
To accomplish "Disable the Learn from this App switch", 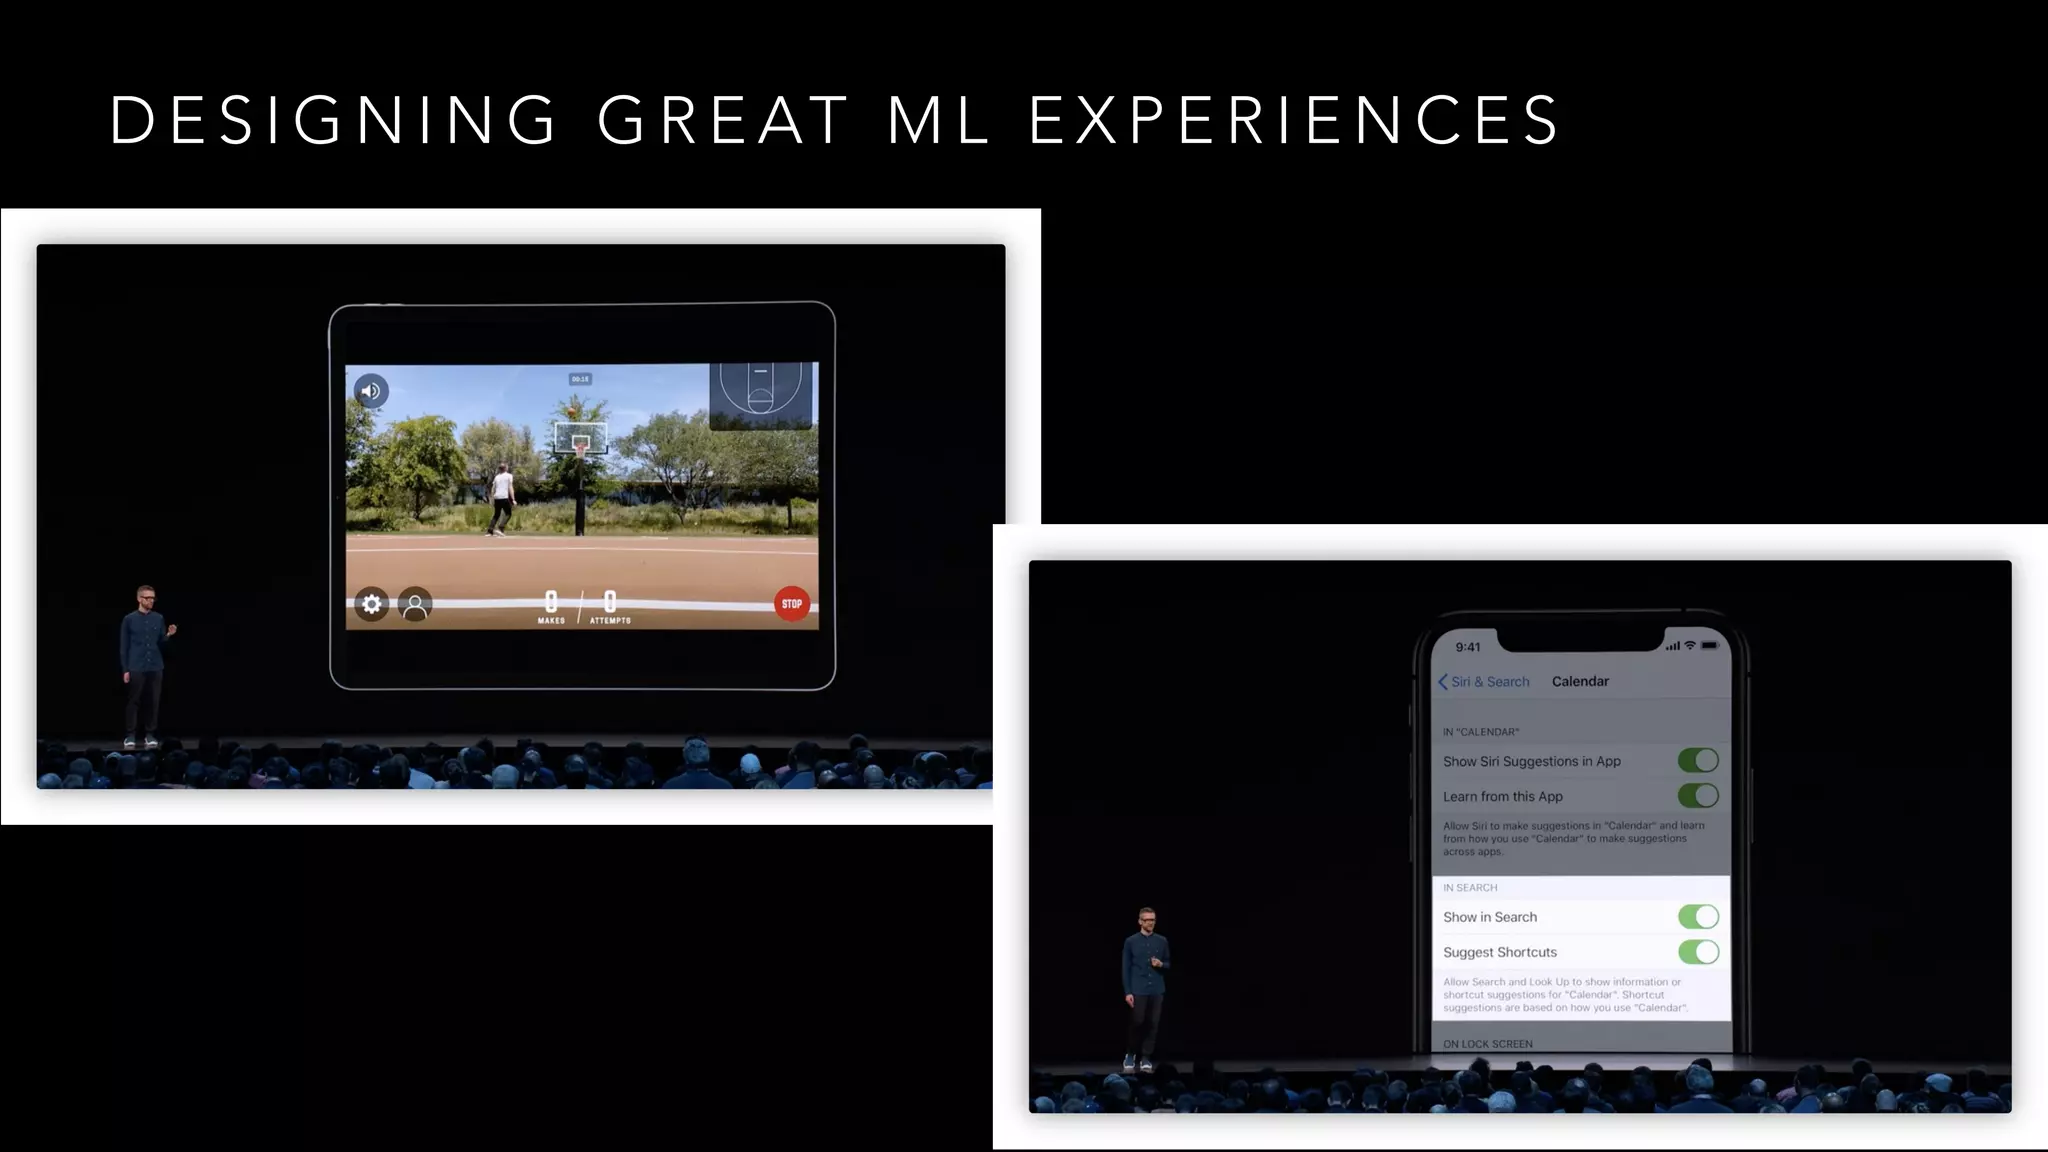I will tap(1698, 796).
